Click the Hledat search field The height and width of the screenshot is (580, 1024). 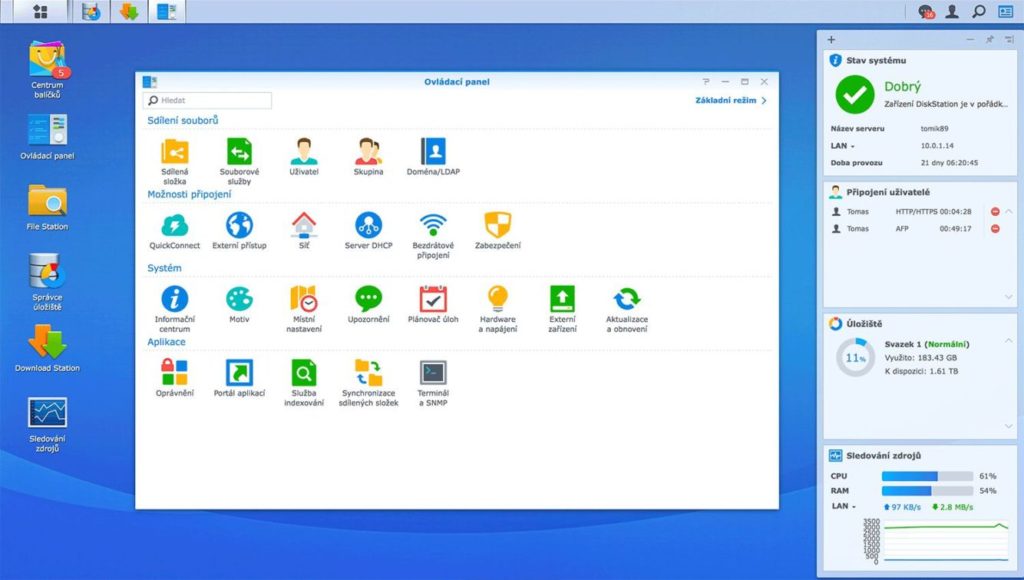(207, 100)
